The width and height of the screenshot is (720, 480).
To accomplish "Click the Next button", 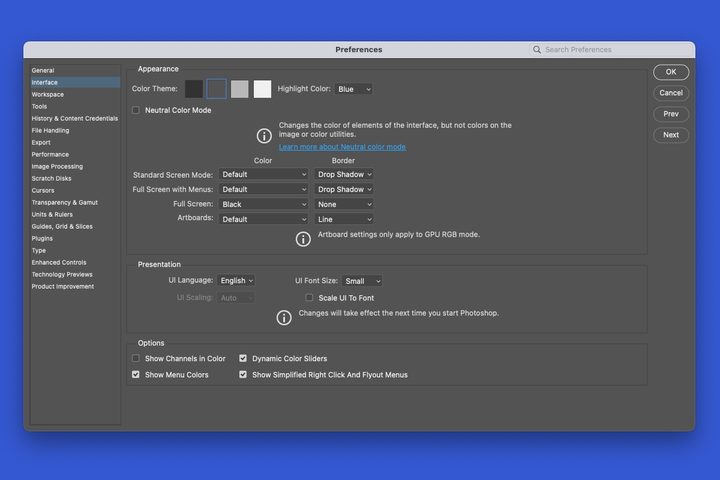I will pos(671,135).
